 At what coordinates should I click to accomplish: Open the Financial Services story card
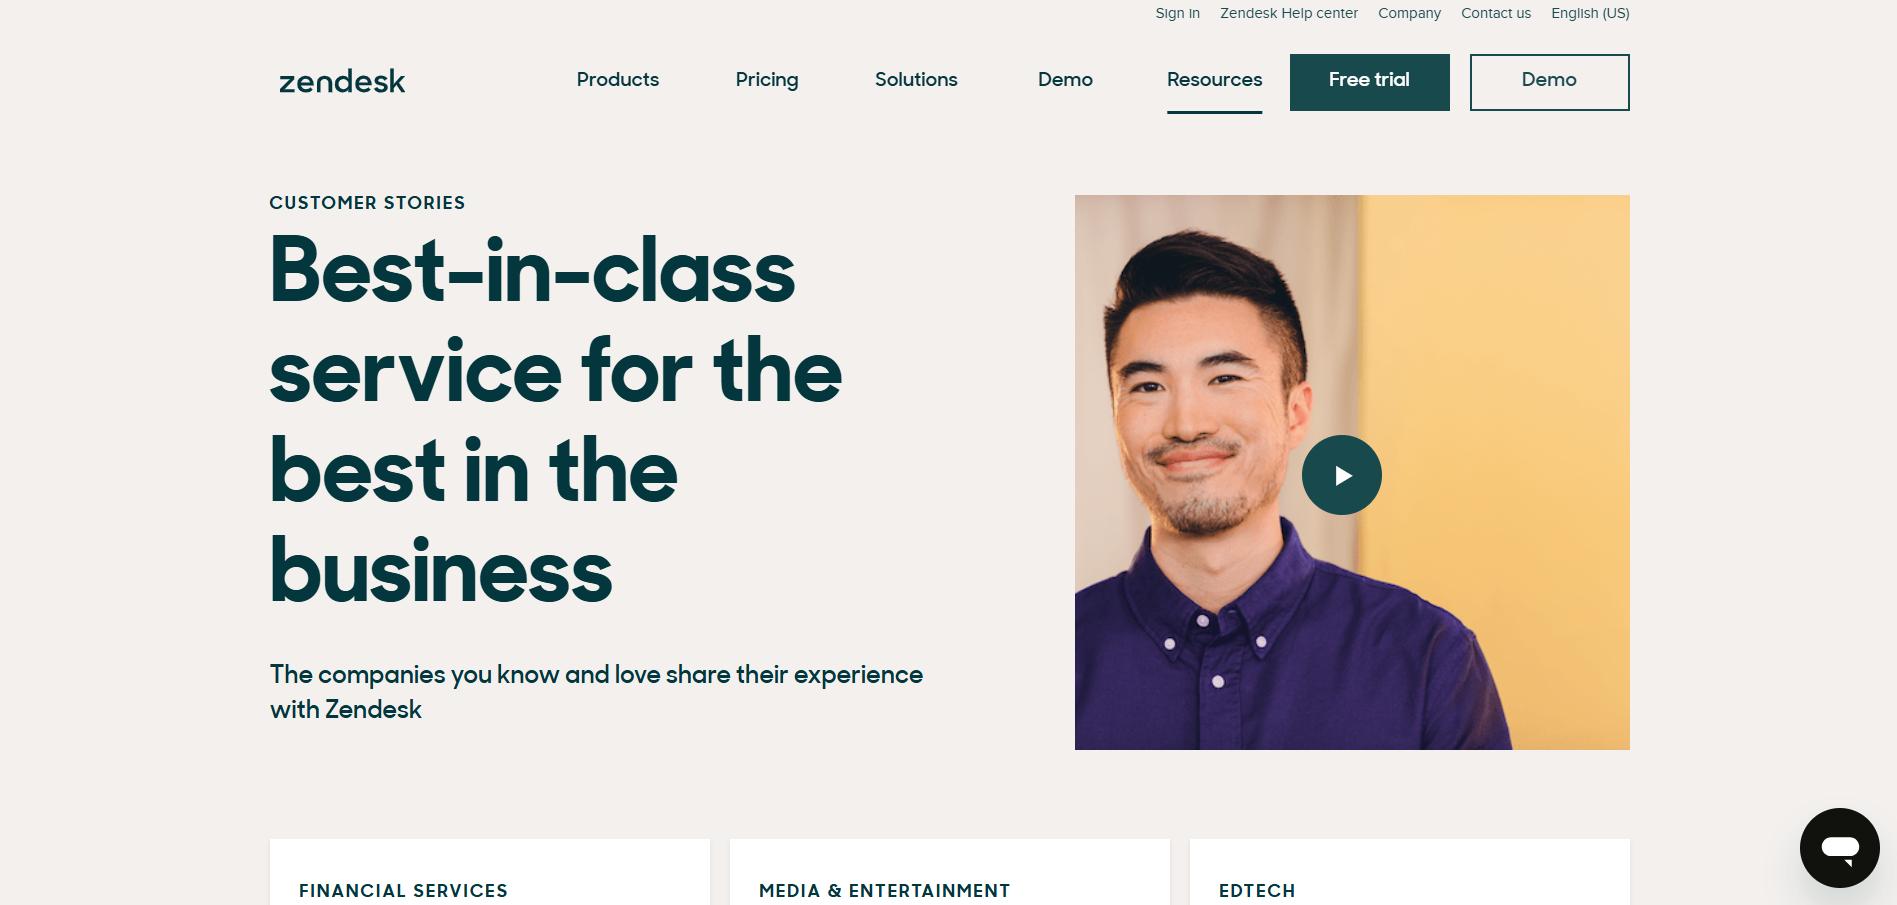click(x=490, y=872)
